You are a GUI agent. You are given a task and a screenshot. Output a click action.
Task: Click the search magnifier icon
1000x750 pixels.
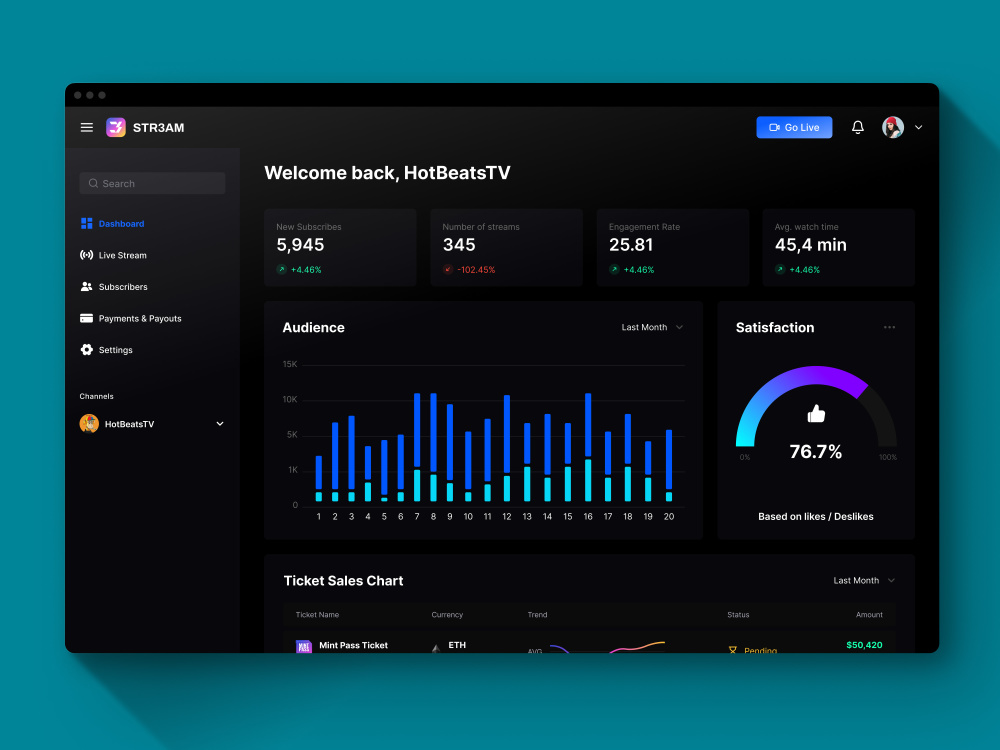tap(94, 183)
